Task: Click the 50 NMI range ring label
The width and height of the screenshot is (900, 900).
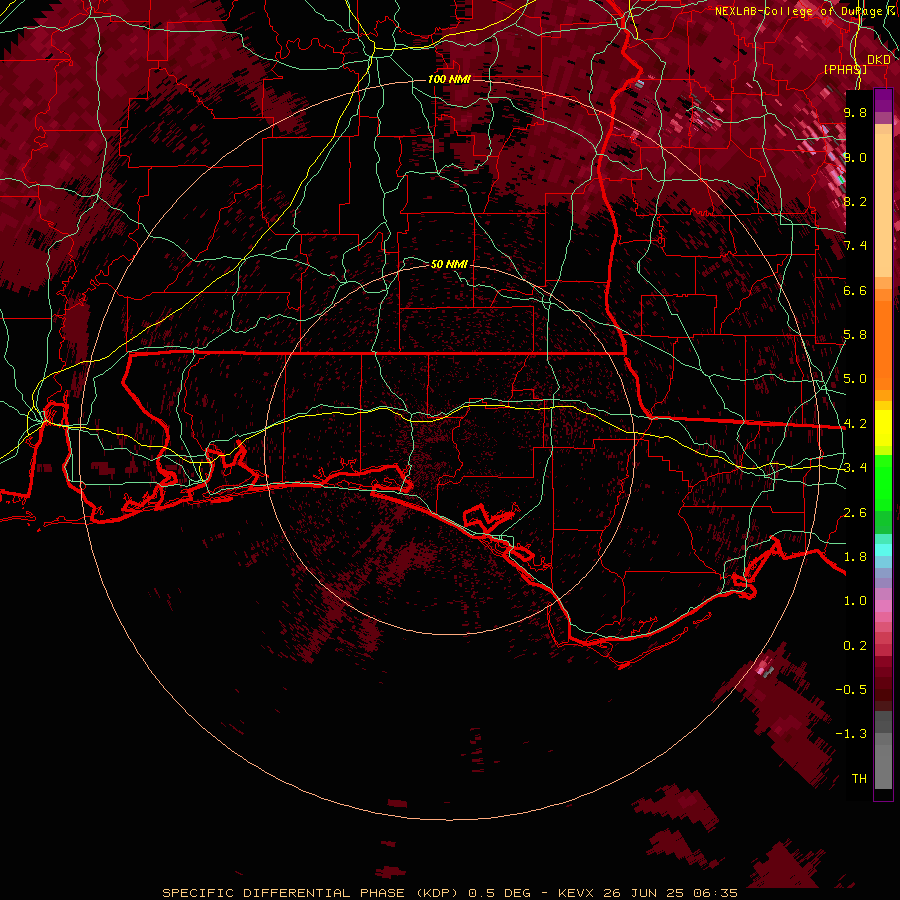Action: [449, 264]
